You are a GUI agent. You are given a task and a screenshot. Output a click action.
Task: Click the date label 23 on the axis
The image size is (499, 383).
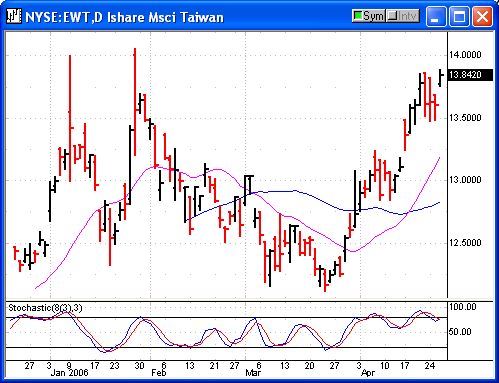[x=114, y=366]
